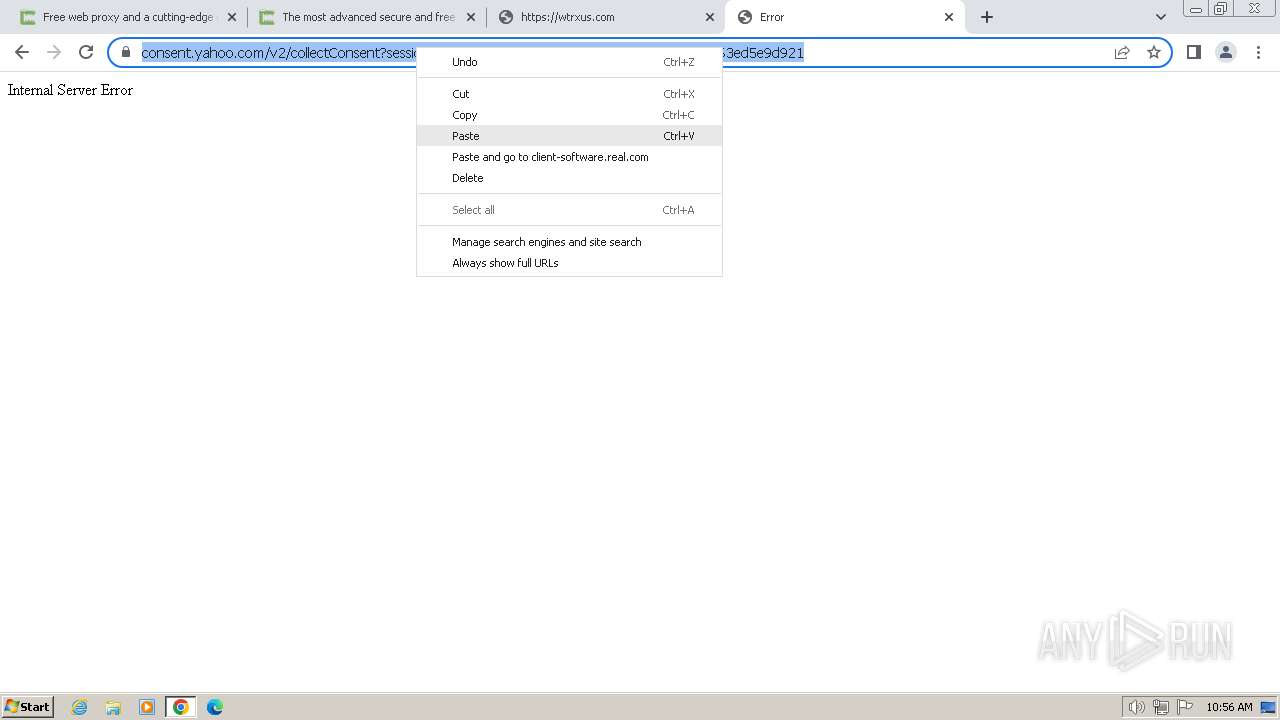
Task: Open the media player taskbar icon
Action: (147, 707)
